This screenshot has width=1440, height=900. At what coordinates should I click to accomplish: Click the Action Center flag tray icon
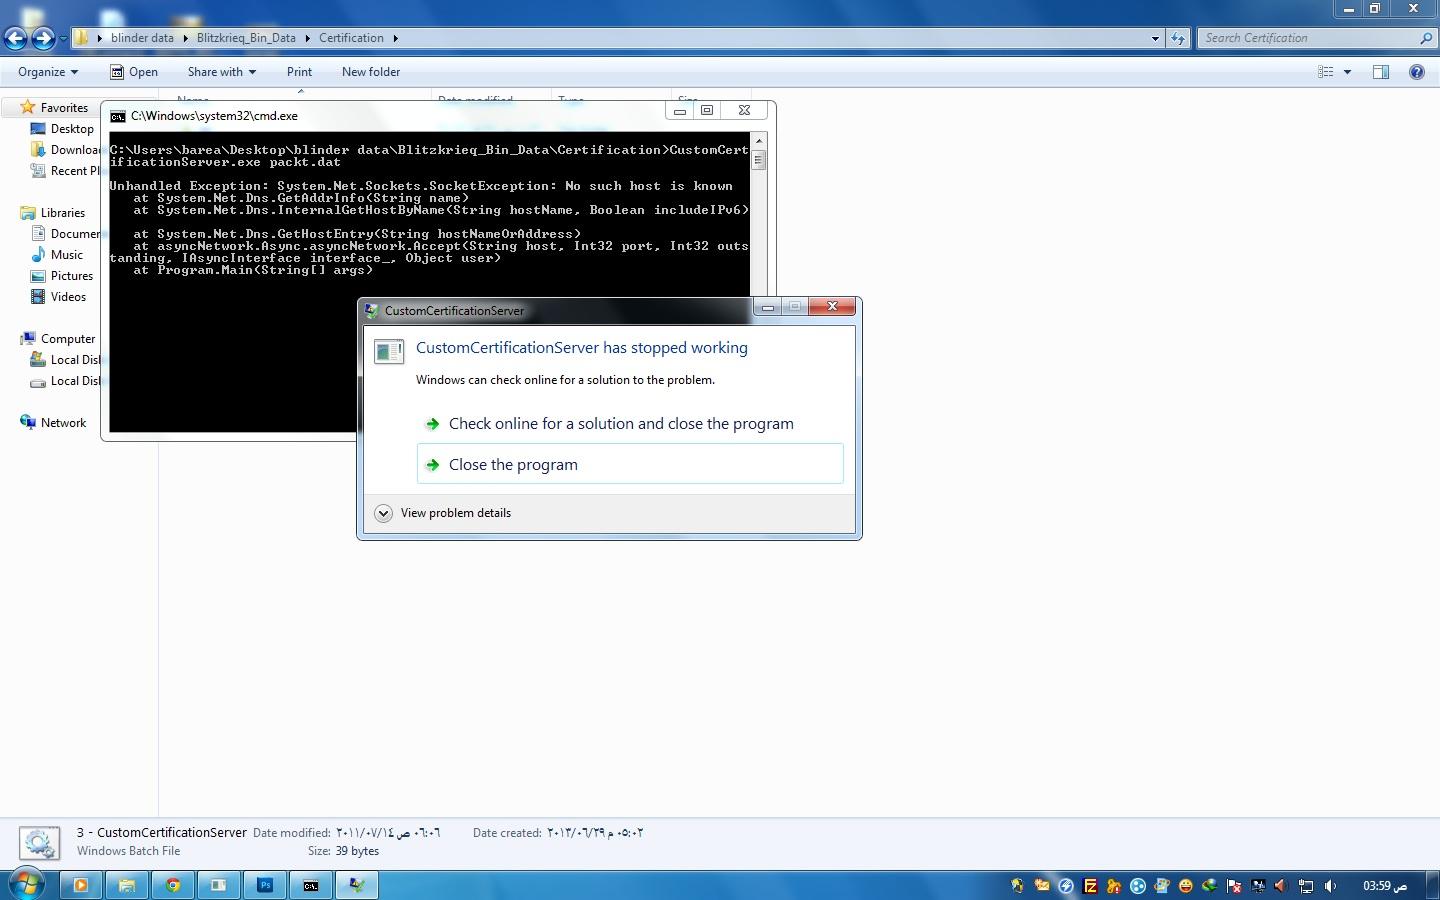1234,885
